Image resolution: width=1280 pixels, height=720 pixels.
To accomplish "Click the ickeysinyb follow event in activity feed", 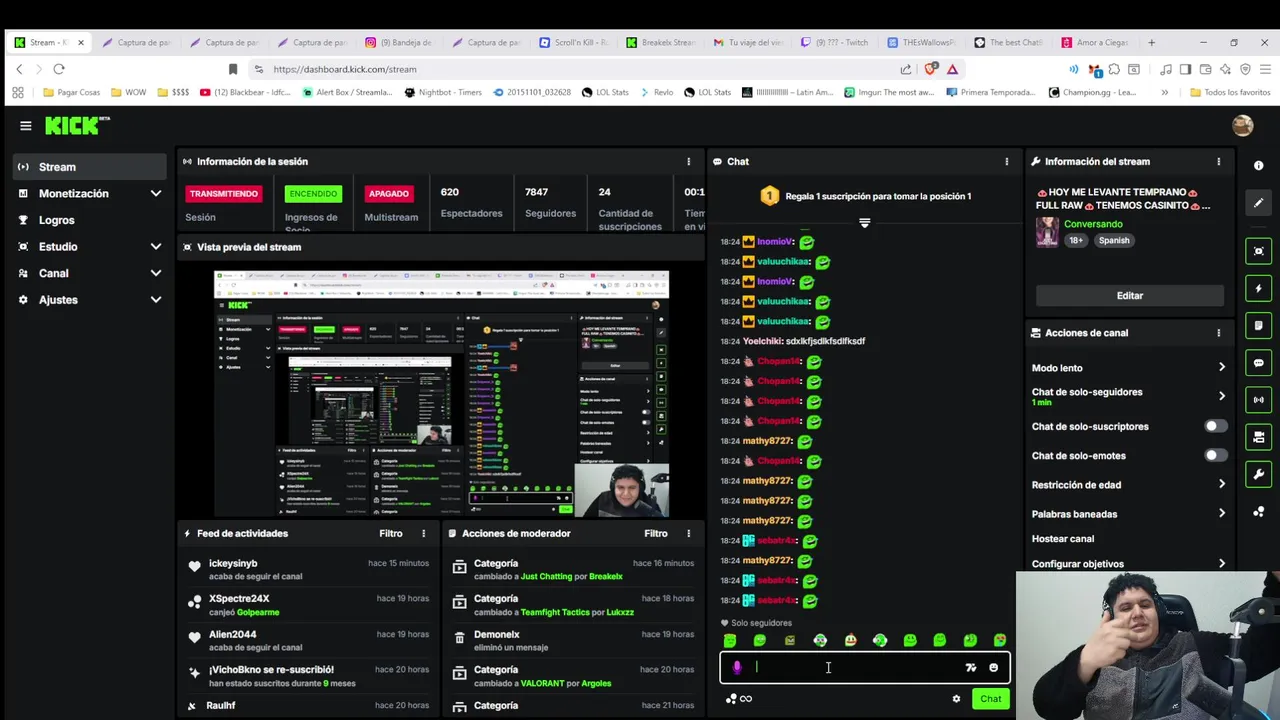I will (x=308, y=569).
